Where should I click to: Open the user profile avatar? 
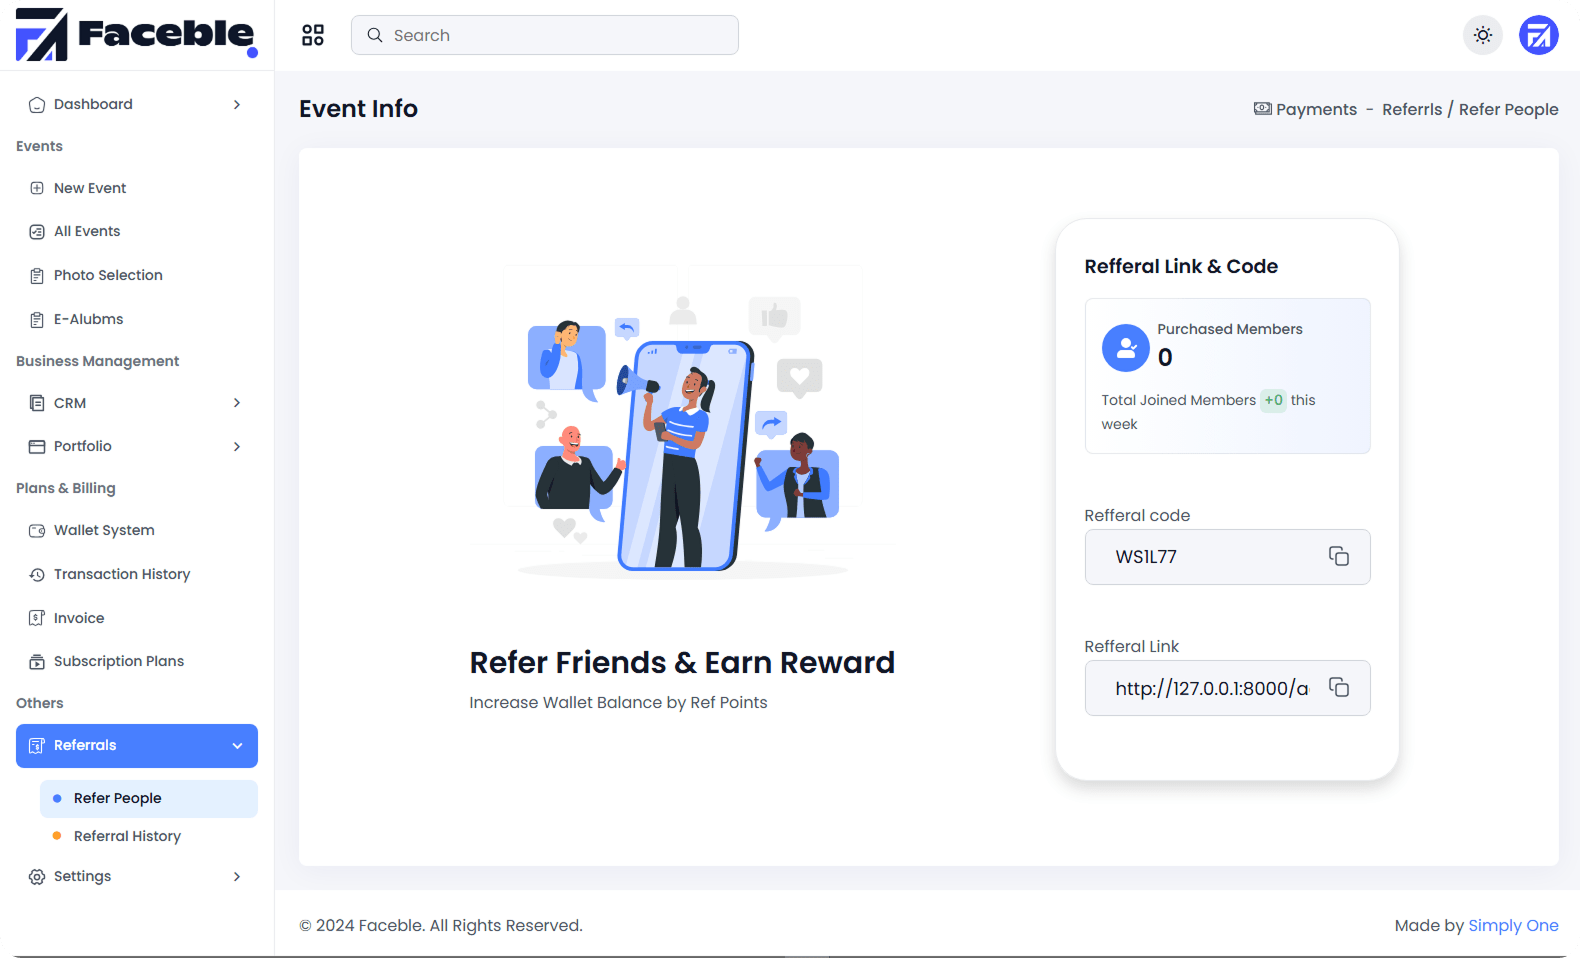coord(1538,35)
